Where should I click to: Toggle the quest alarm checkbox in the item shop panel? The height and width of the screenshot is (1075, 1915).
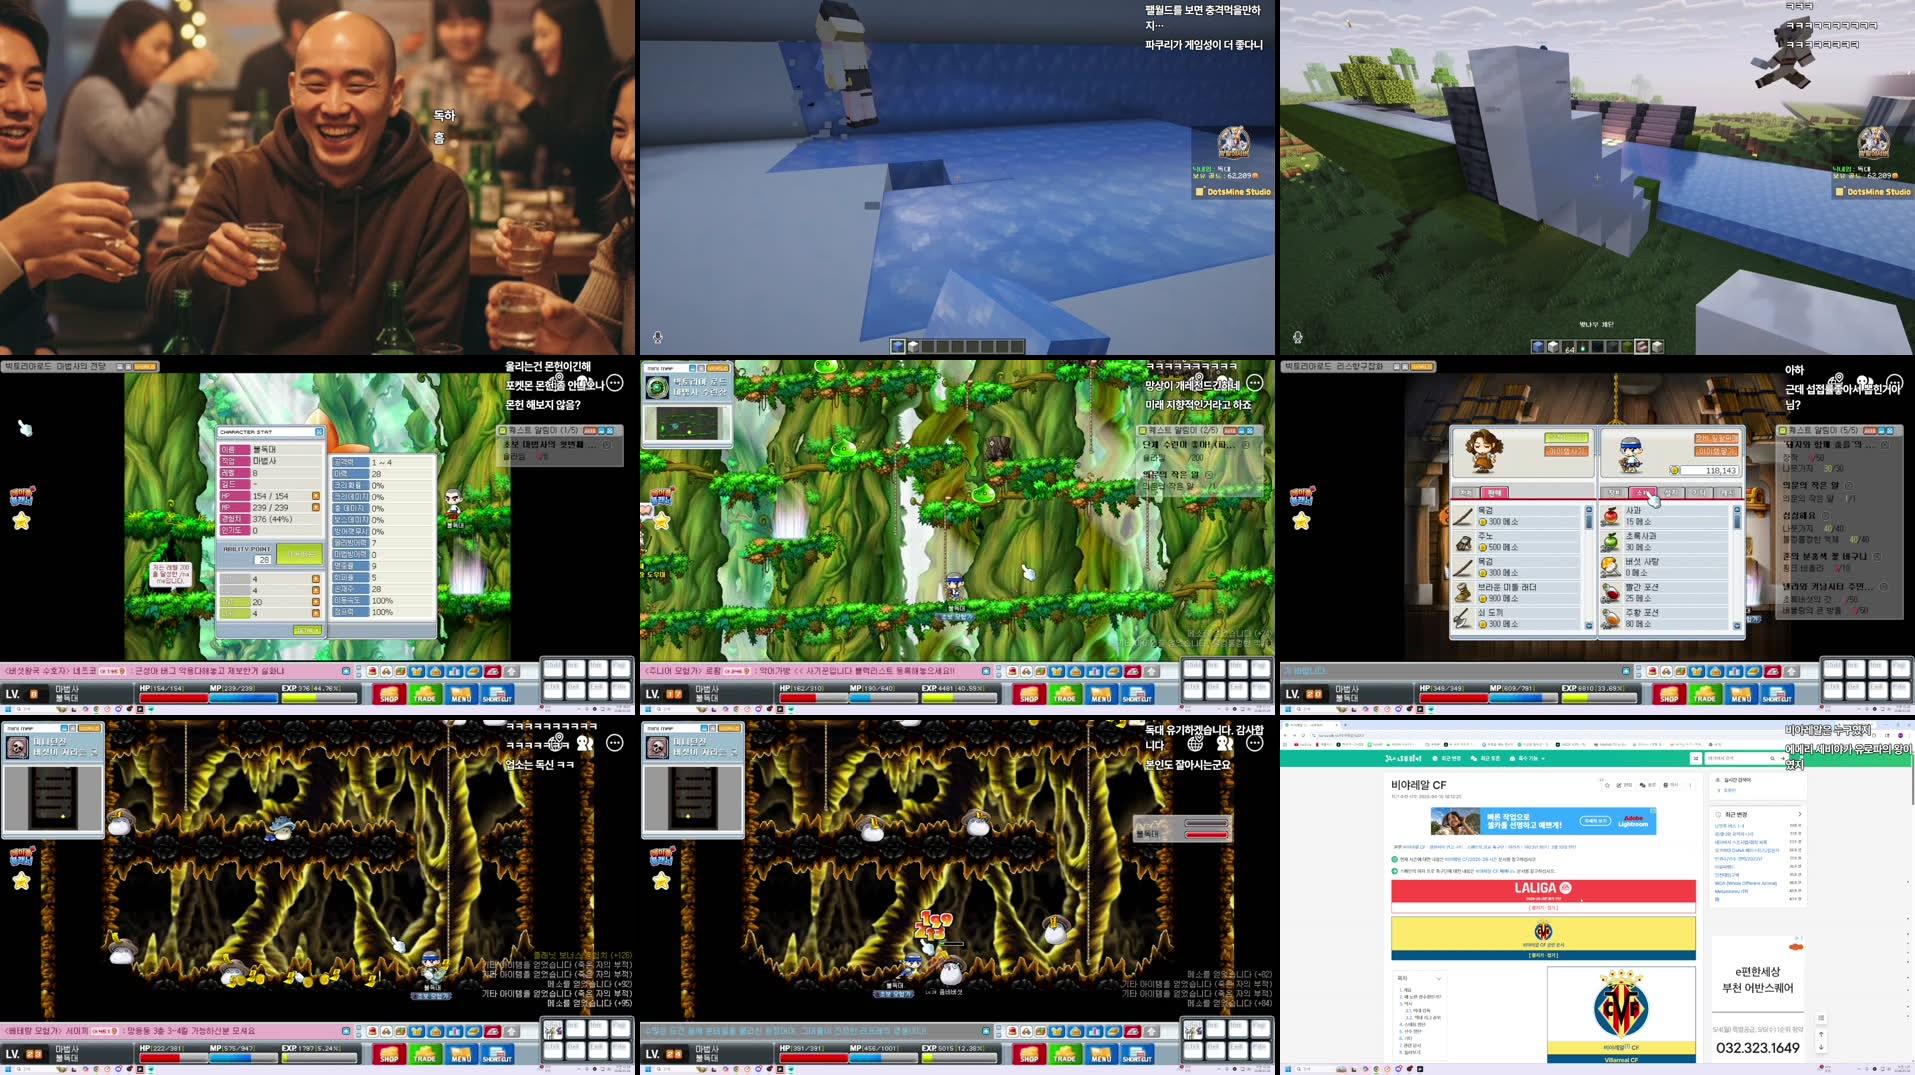pyautogui.click(x=1783, y=430)
